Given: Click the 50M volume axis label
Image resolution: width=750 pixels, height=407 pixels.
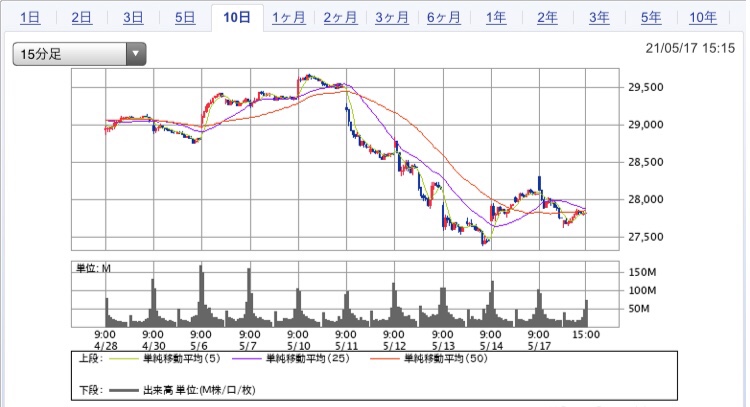Looking at the screenshot, I should point(639,308).
